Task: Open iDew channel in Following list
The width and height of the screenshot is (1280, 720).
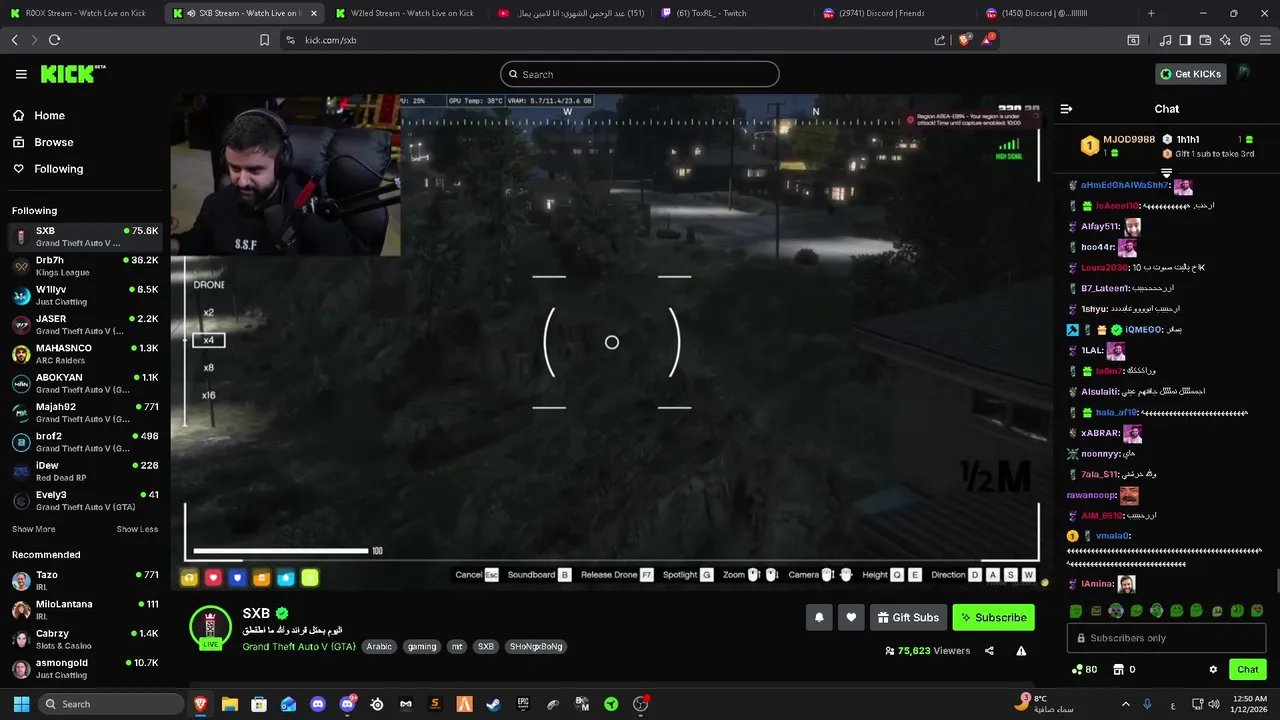Action: point(84,471)
